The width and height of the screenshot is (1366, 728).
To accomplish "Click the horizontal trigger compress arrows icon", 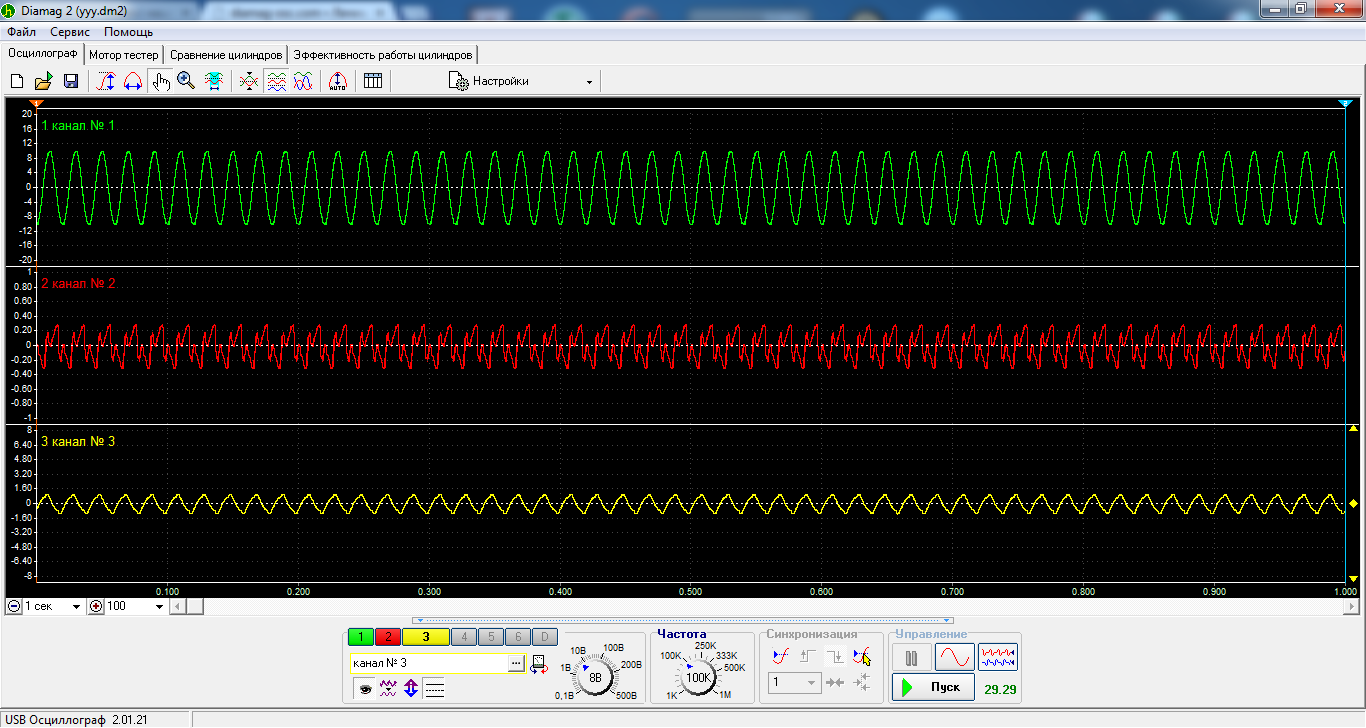I will (835, 682).
